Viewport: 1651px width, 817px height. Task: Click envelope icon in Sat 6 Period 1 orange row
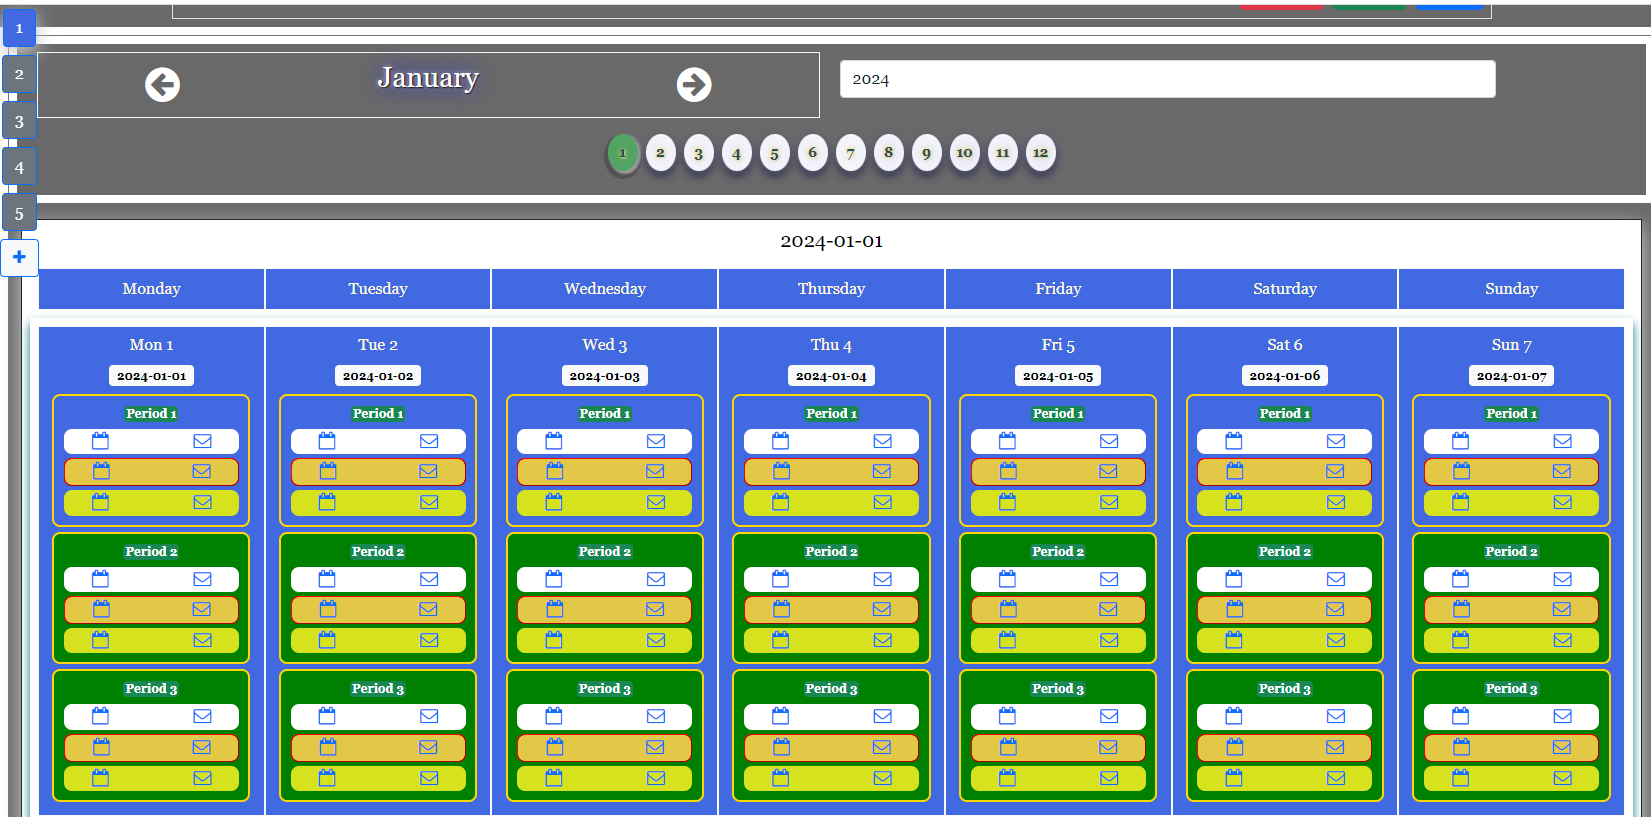(x=1335, y=471)
